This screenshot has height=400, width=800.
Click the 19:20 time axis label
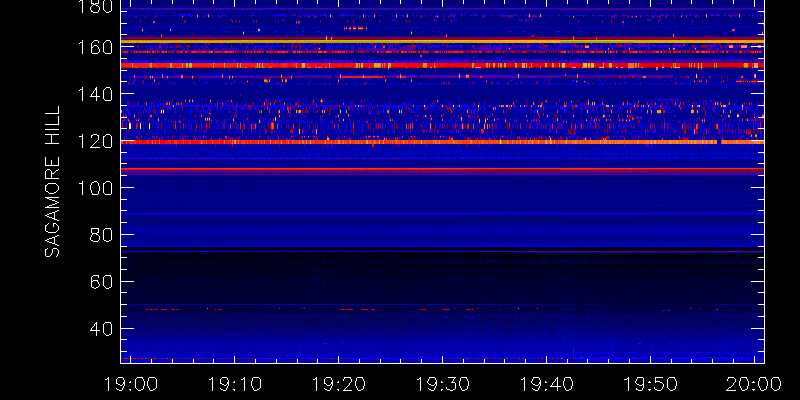click(x=338, y=384)
